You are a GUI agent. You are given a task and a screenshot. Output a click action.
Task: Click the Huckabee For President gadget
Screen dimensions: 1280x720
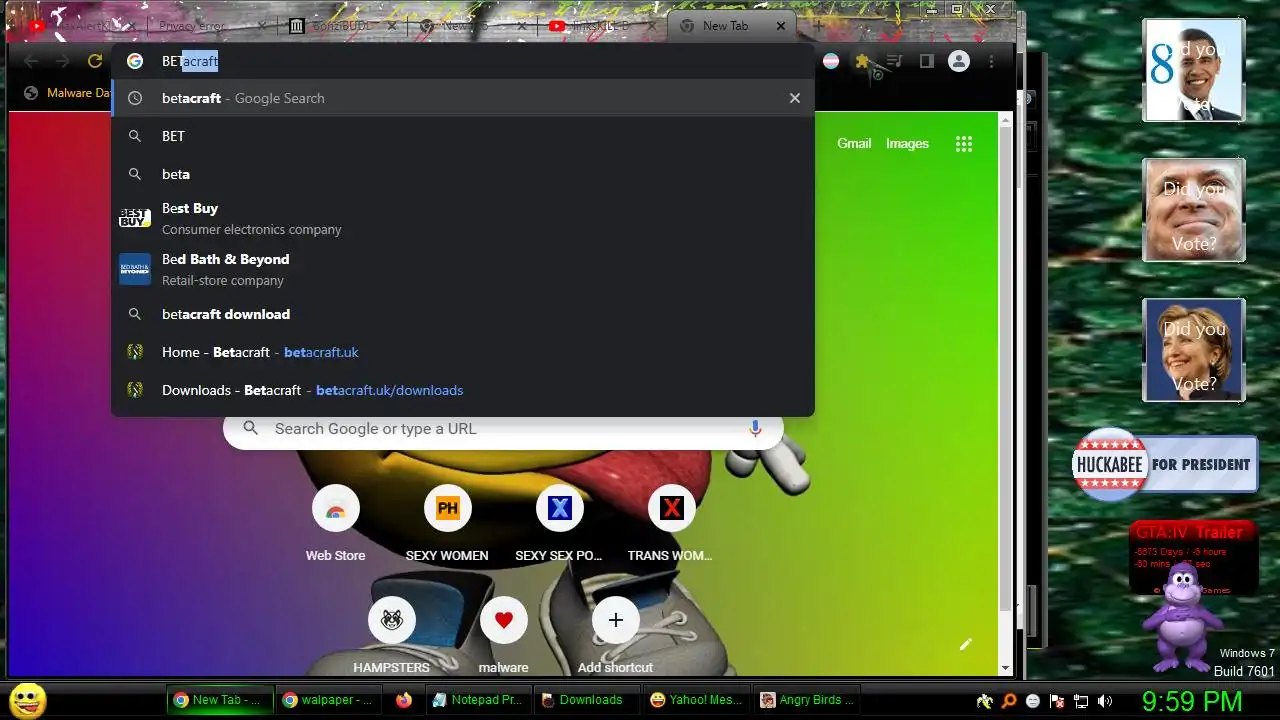1165,464
